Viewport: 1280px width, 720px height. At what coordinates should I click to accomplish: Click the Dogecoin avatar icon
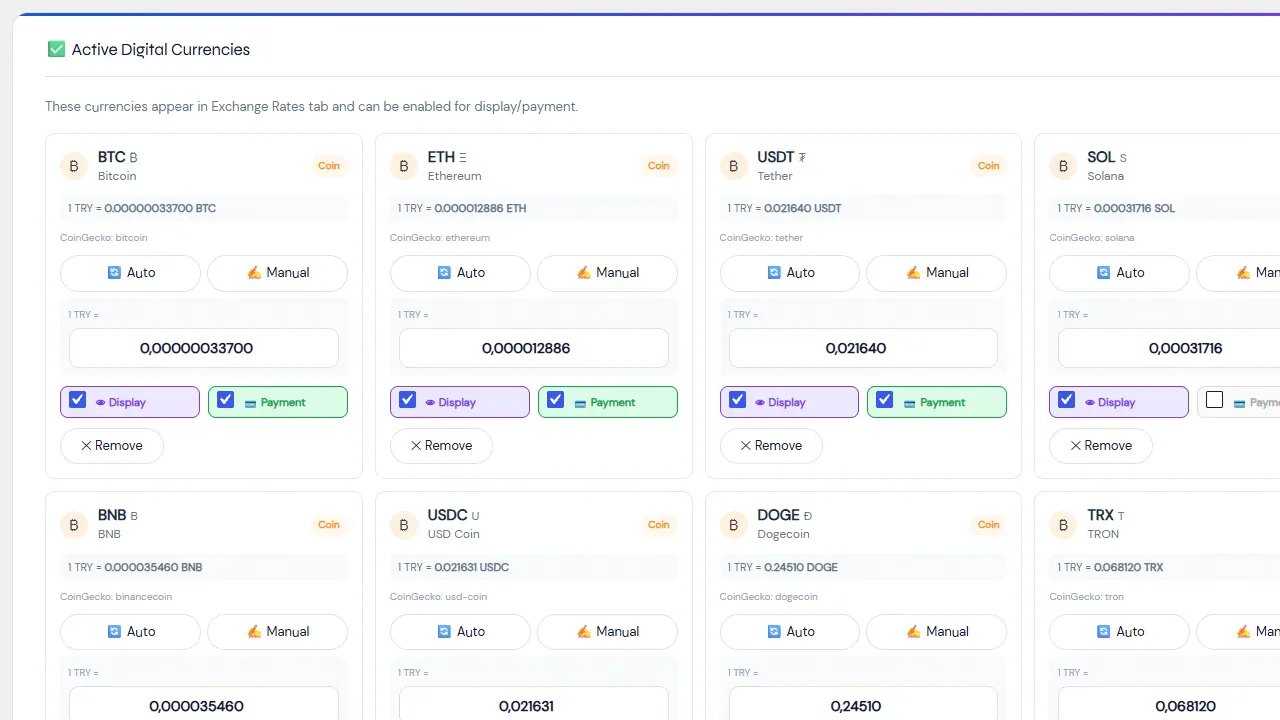click(x=734, y=525)
